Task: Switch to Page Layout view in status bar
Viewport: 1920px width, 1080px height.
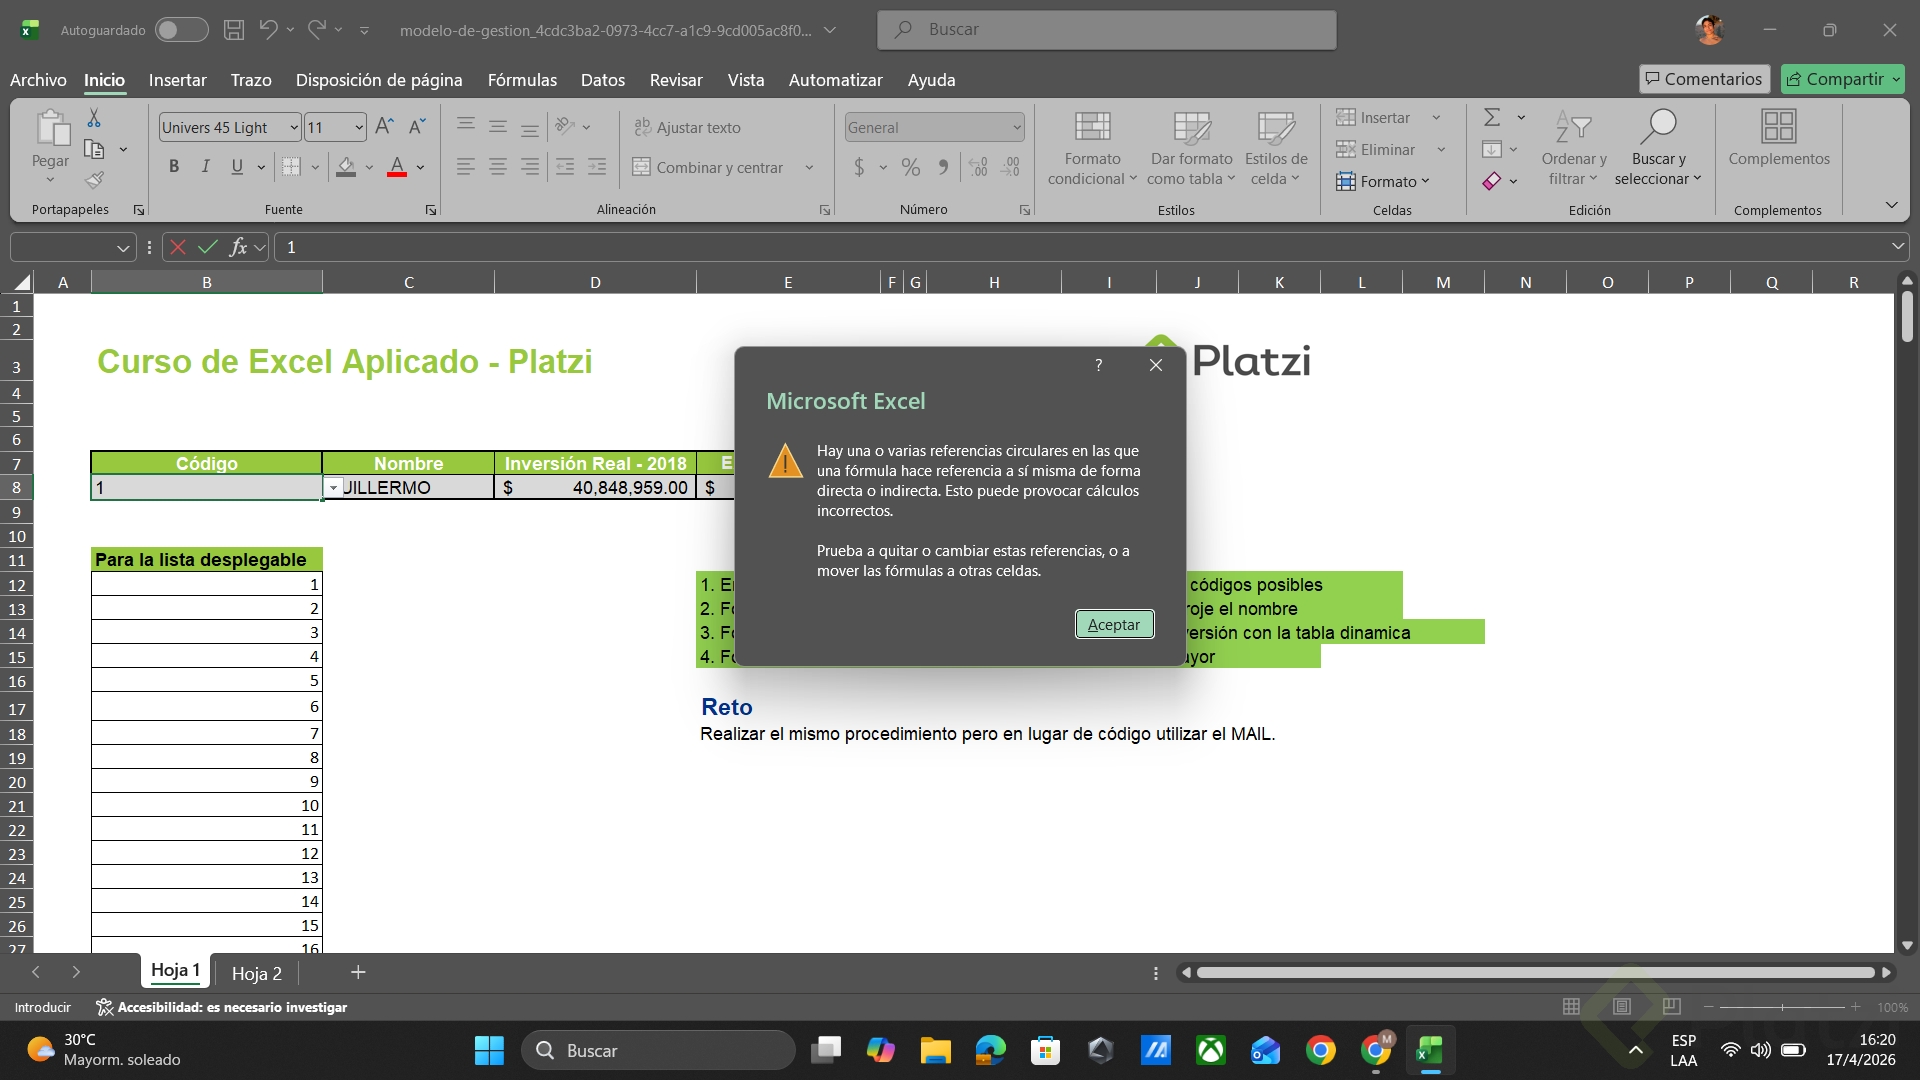Action: [1622, 1007]
